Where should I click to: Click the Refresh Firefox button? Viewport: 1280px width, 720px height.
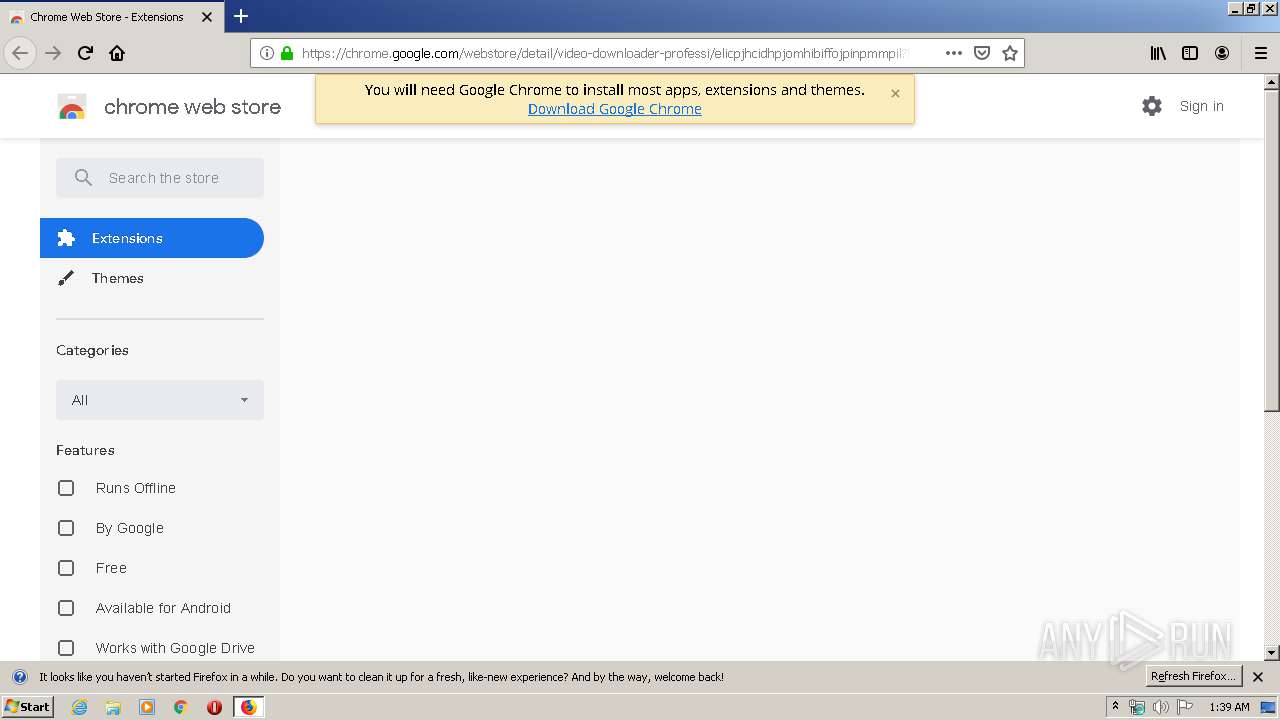pyautogui.click(x=1193, y=676)
